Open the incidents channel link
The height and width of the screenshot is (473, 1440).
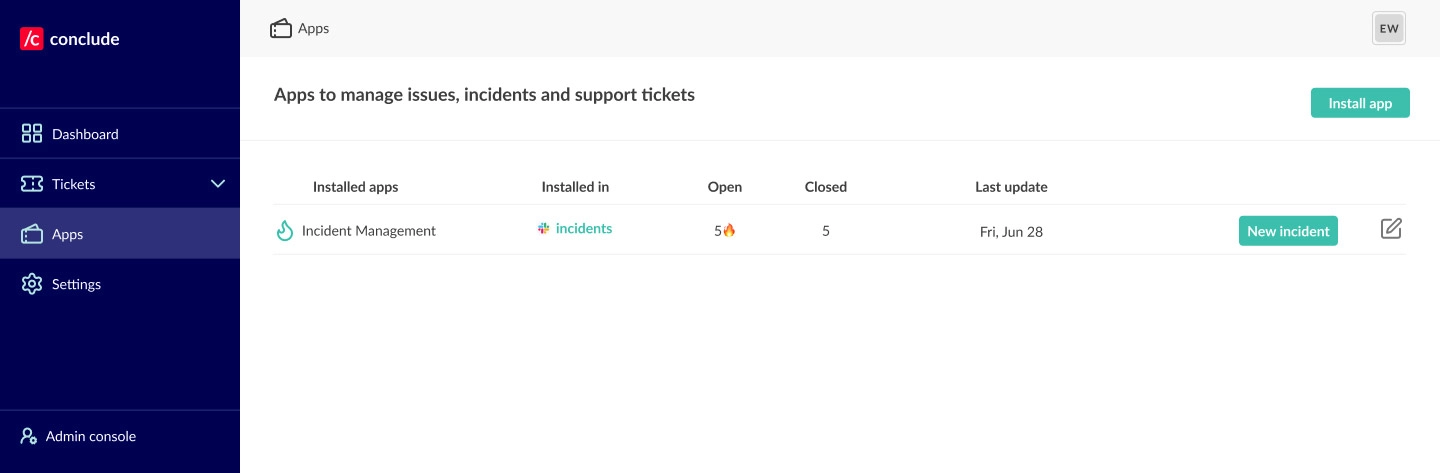tap(584, 229)
